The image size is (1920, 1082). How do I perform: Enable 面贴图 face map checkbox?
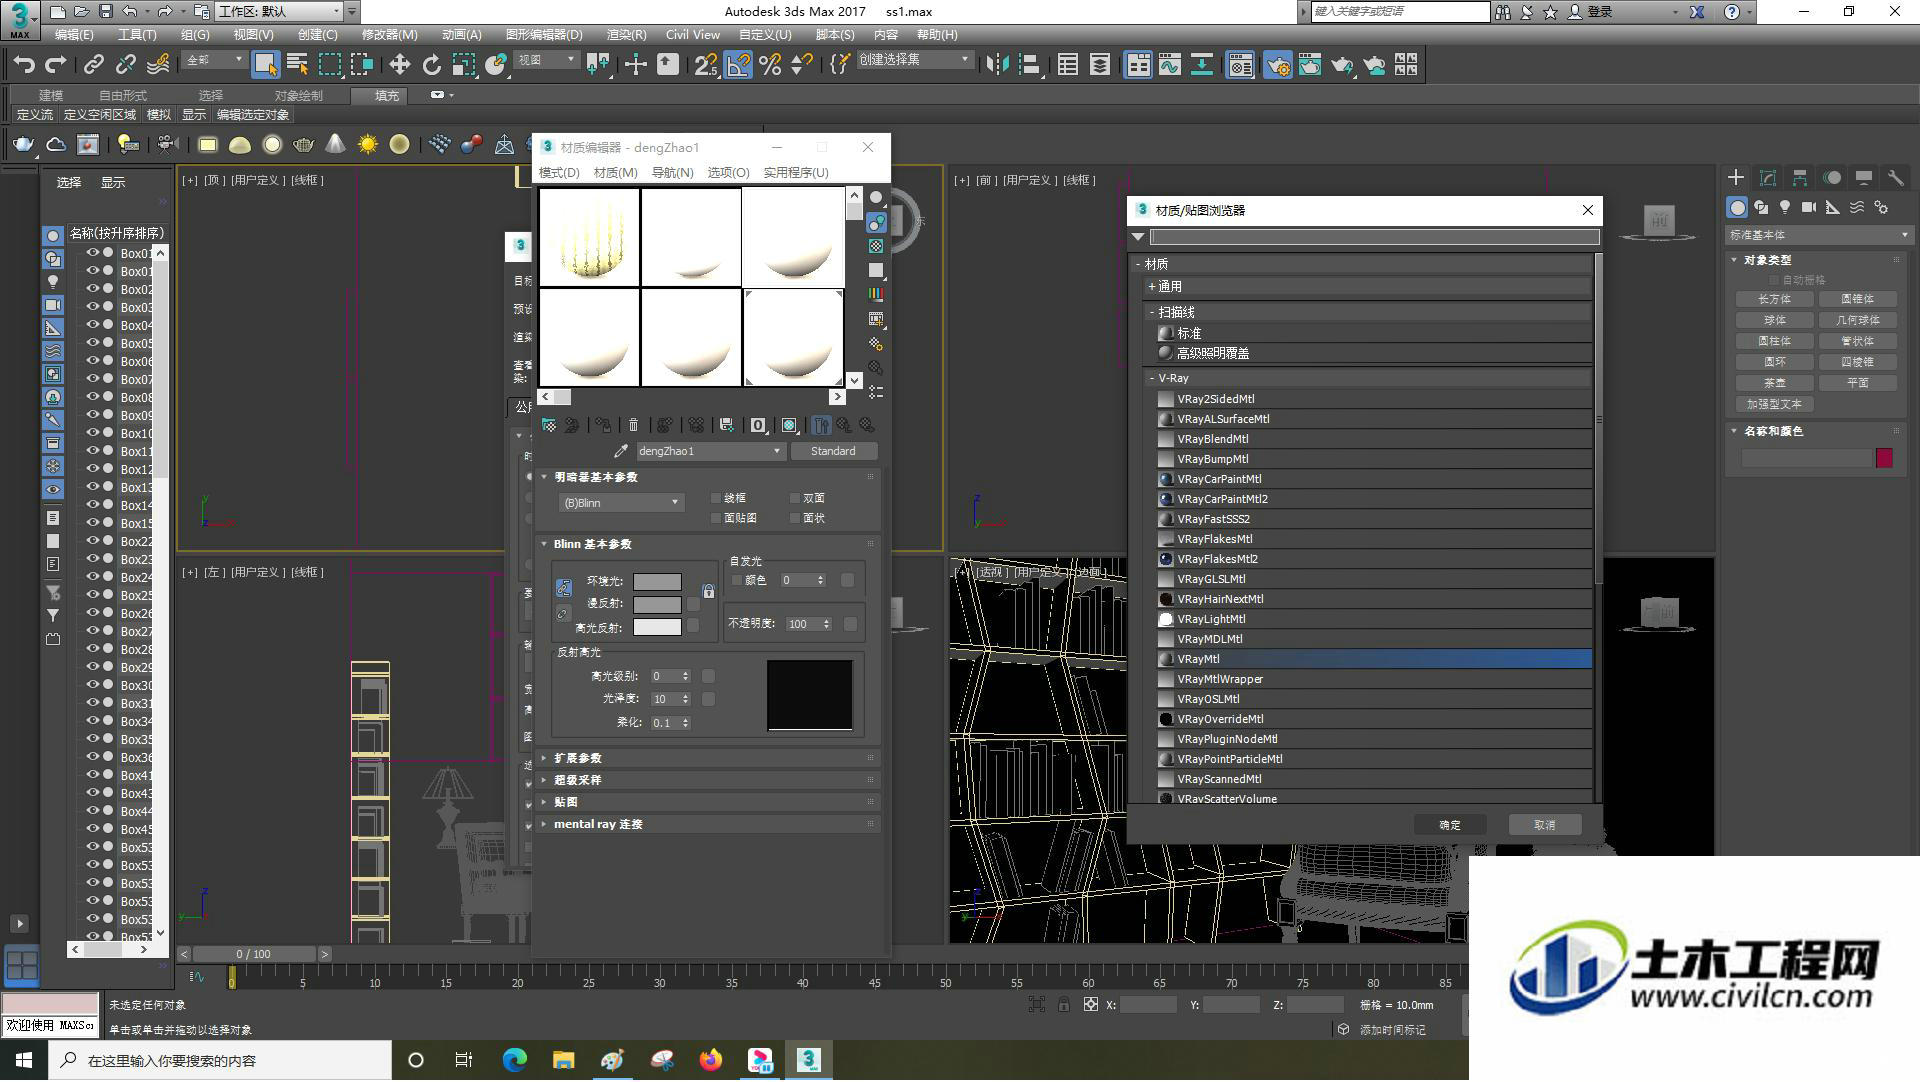(x=716, y=518)
